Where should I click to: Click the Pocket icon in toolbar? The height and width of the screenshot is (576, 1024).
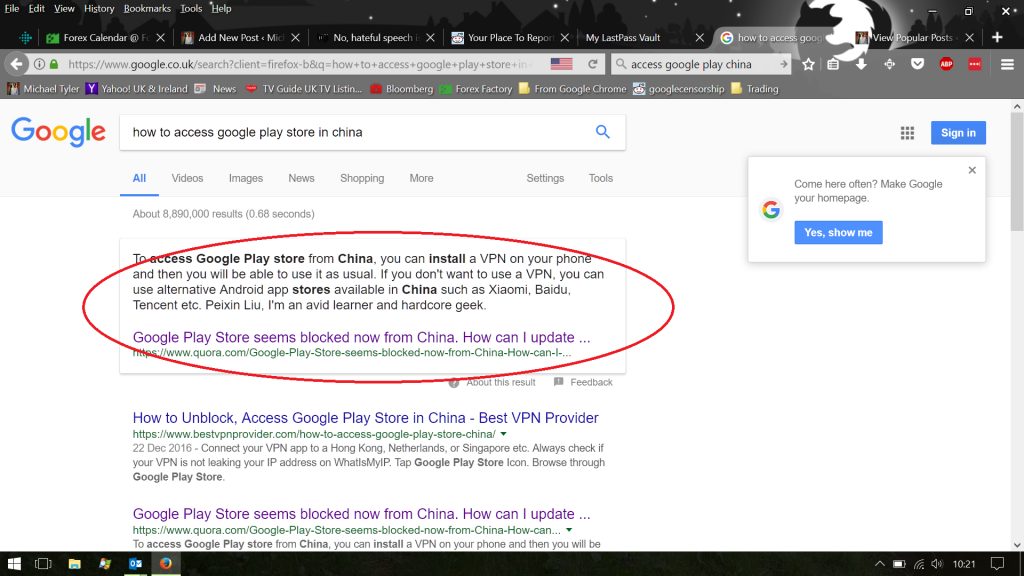click(x=917, y=64)
